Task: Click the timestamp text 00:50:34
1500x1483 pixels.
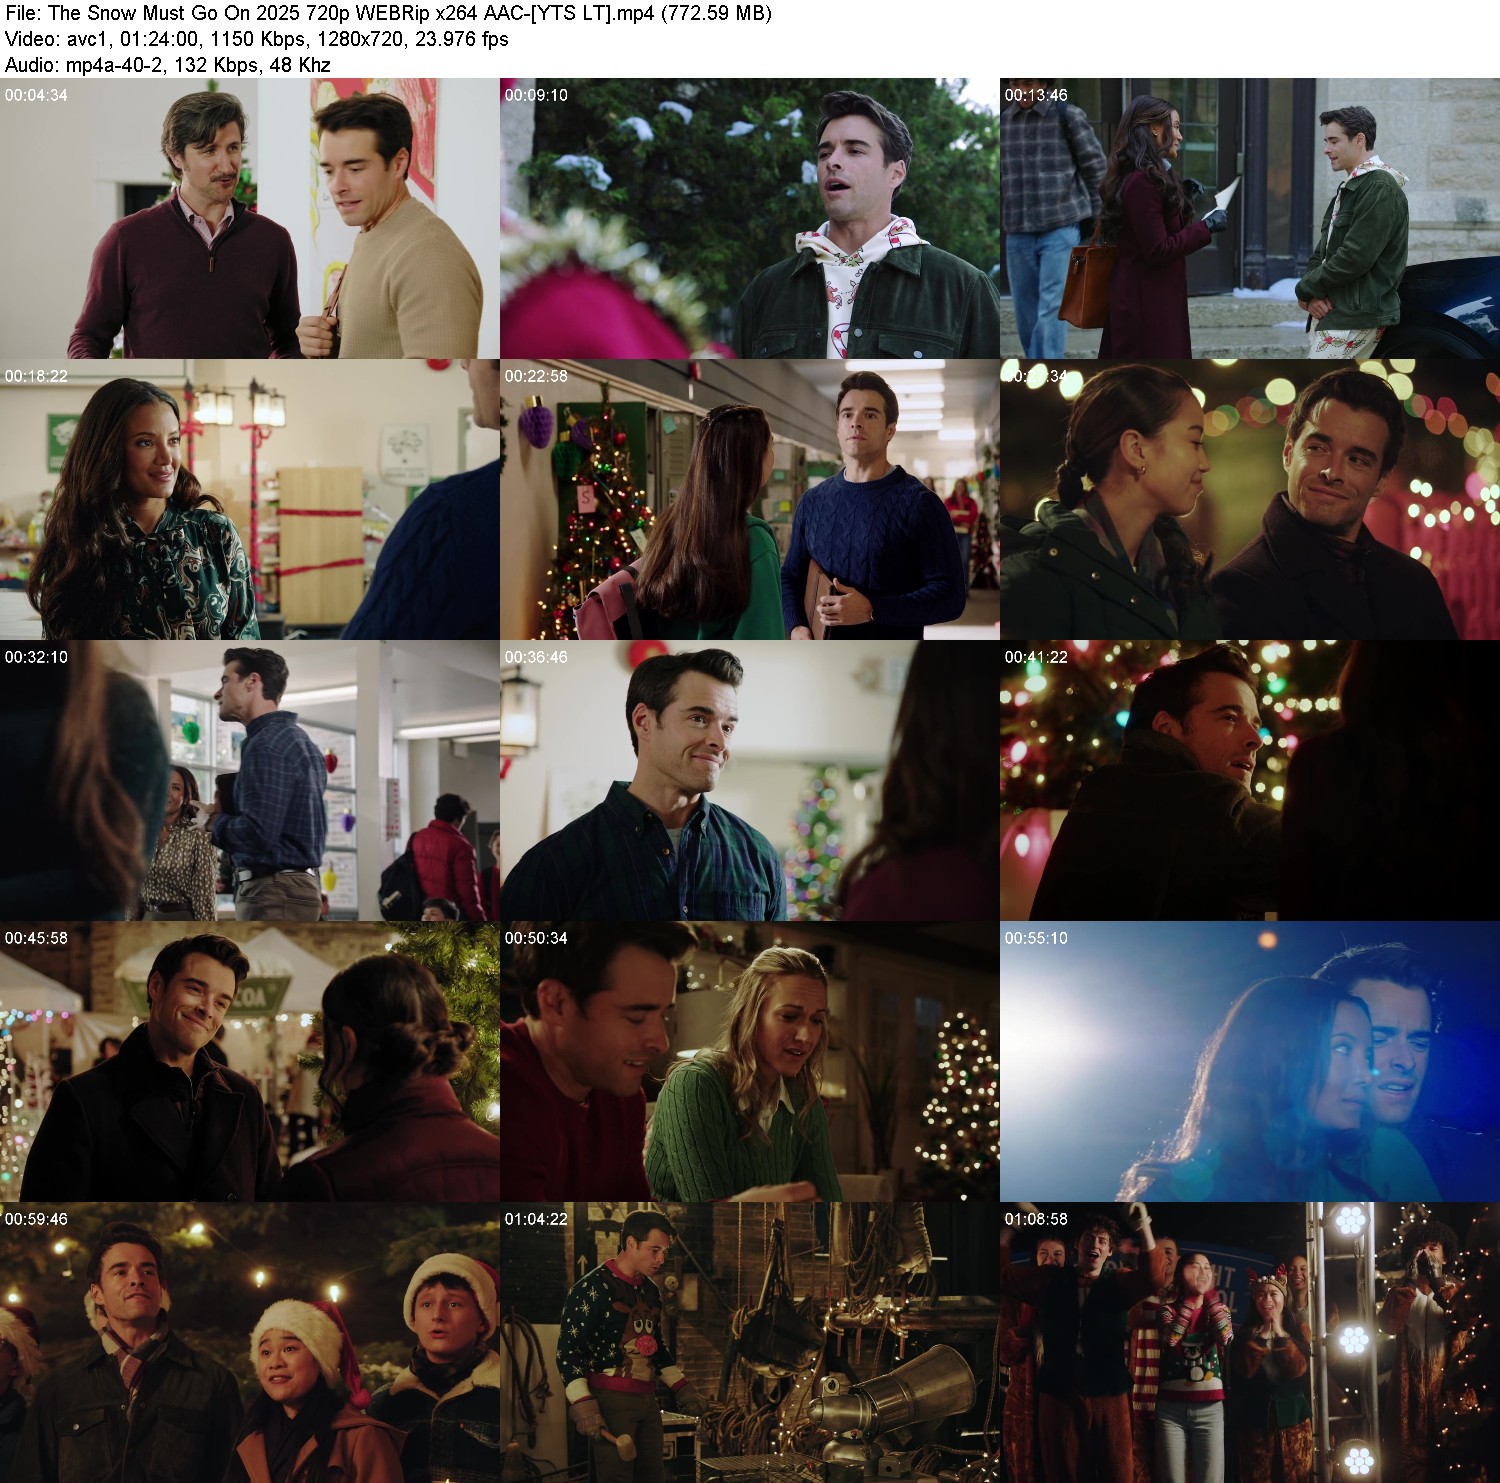Action: 536,938
